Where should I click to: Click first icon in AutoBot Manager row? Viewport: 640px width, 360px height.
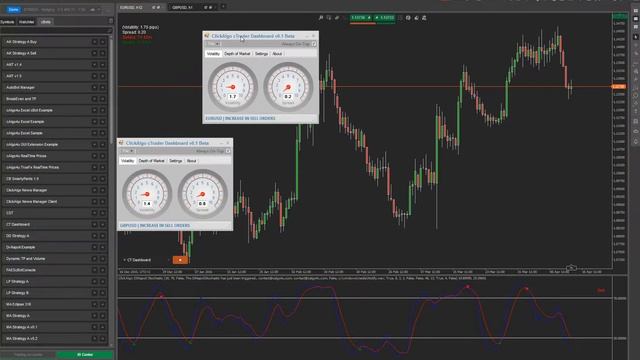point(94,88)
